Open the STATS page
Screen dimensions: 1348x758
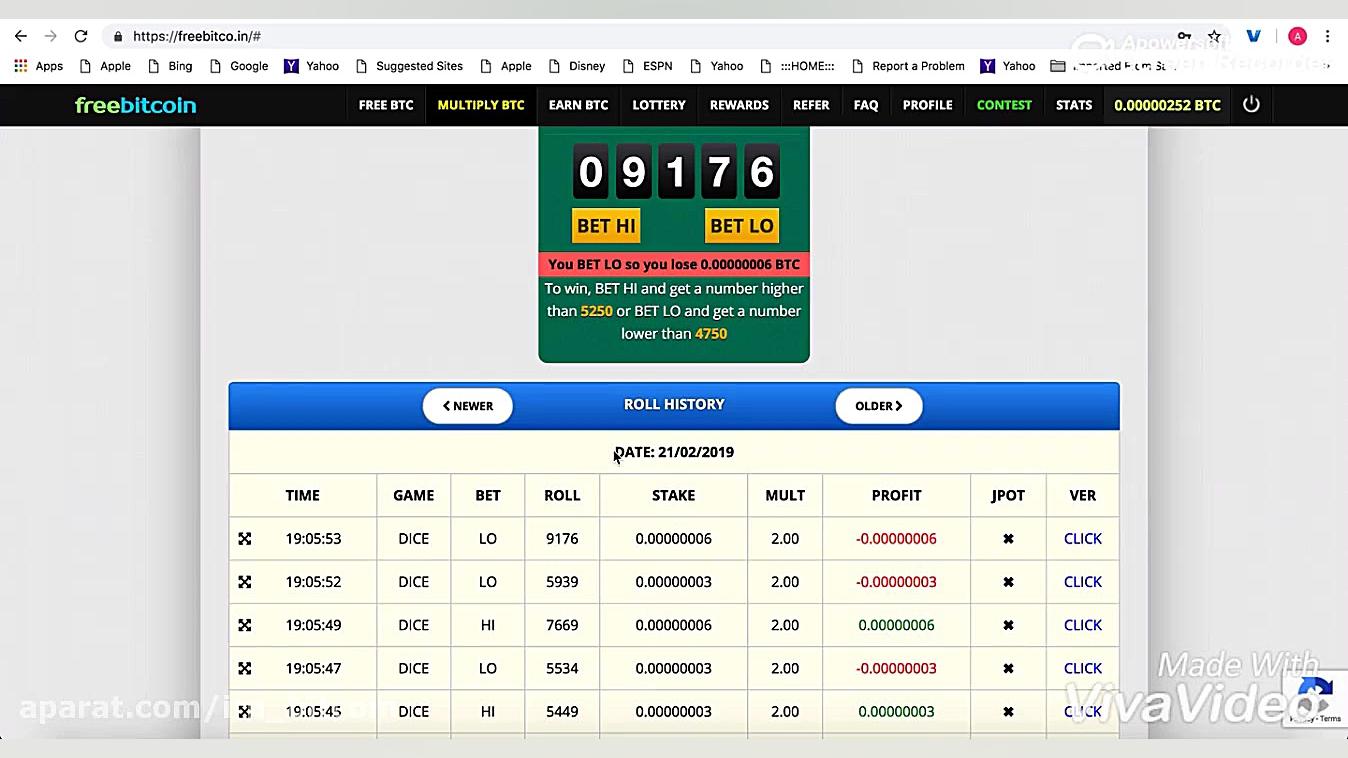point(1074,105)
